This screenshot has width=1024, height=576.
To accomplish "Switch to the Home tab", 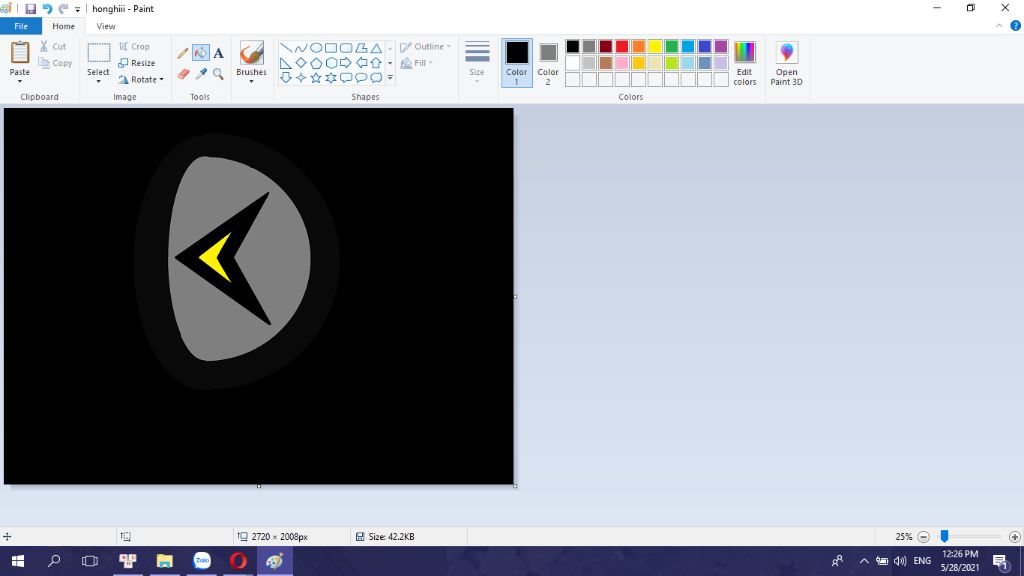I will pyautogui.click(x=63, y=26).
